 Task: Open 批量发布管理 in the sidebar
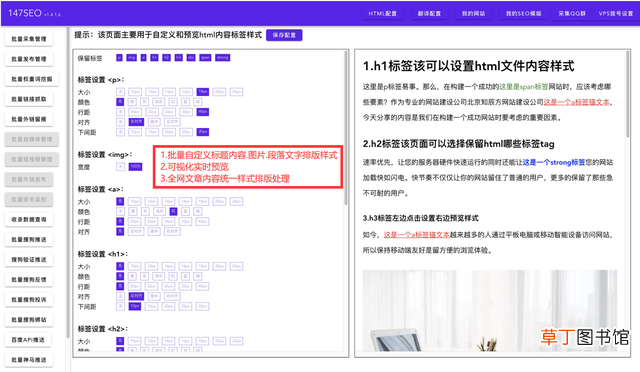(x=29, y=59)
